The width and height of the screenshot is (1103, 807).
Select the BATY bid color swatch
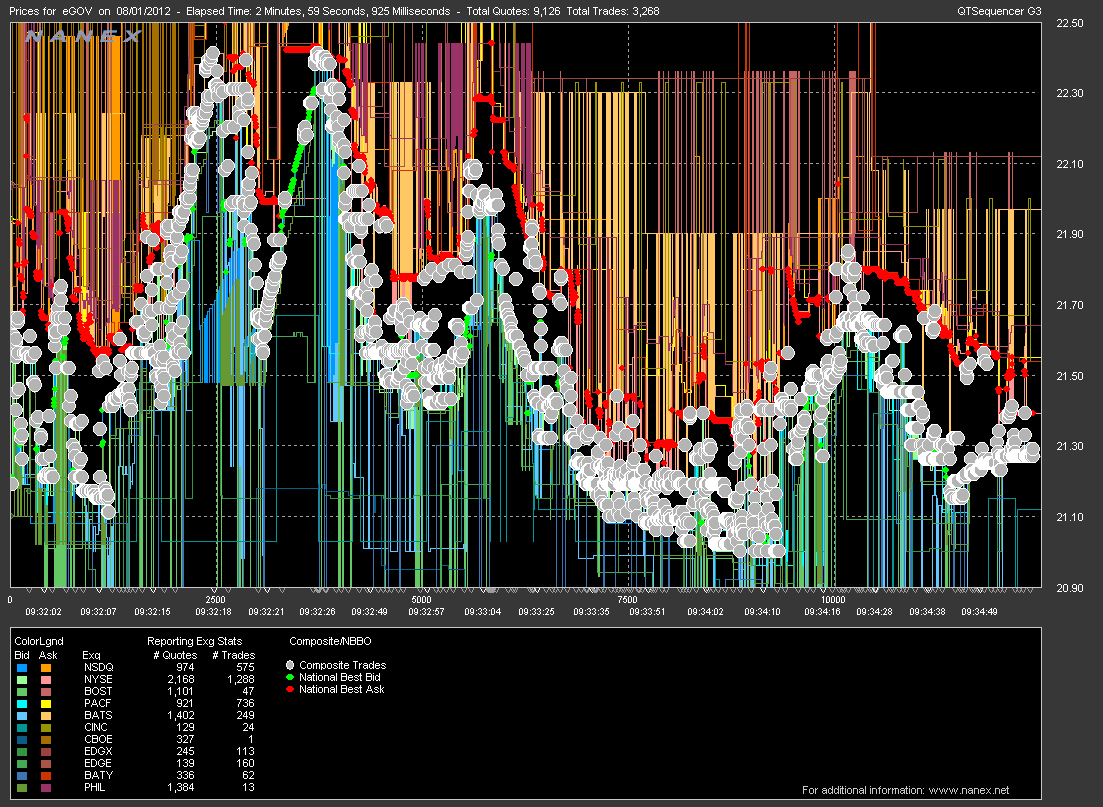[22, 775]
